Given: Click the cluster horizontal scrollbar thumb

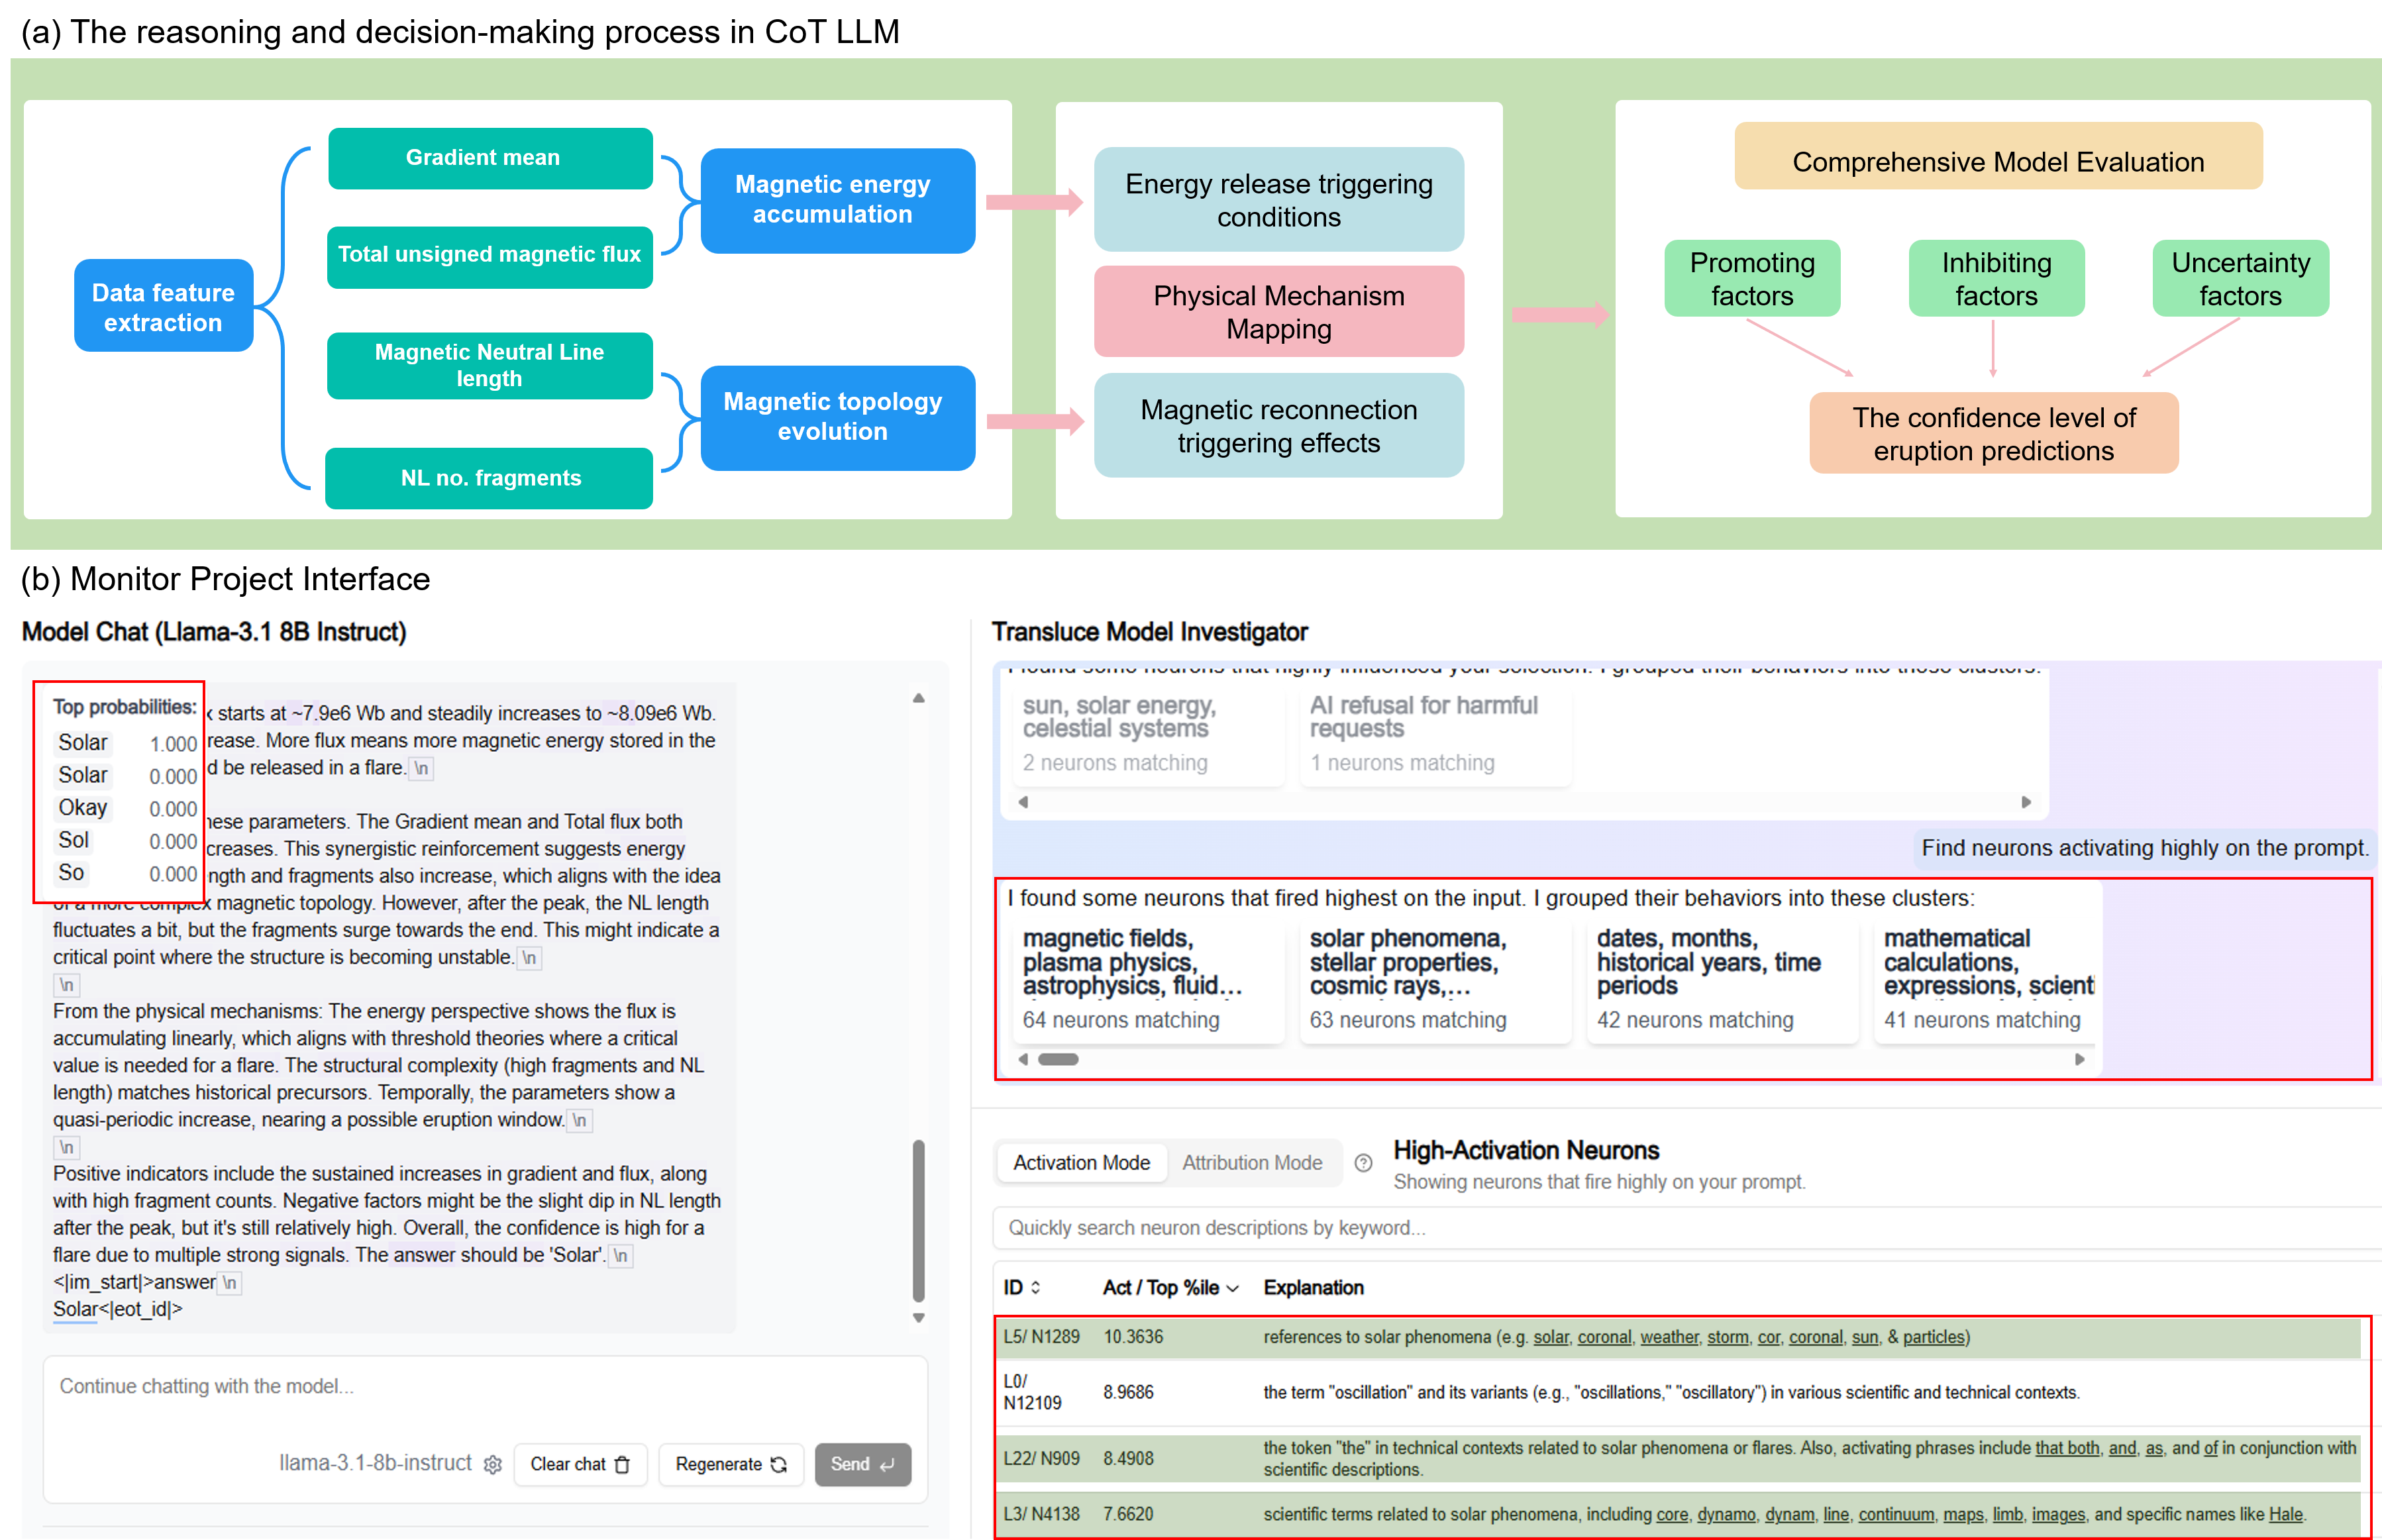Looking at the screenshot, I should tap(1058, 1060).
